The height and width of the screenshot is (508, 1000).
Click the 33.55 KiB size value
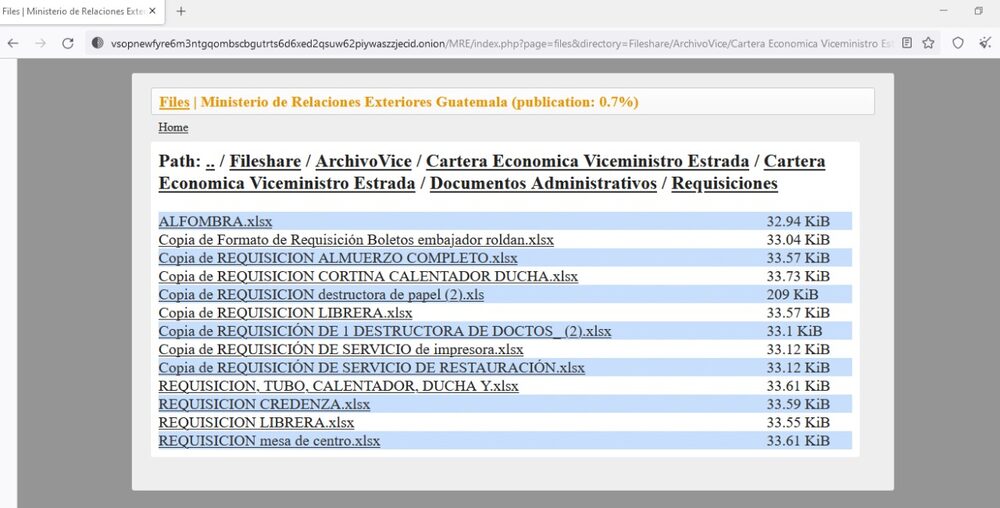798,423
